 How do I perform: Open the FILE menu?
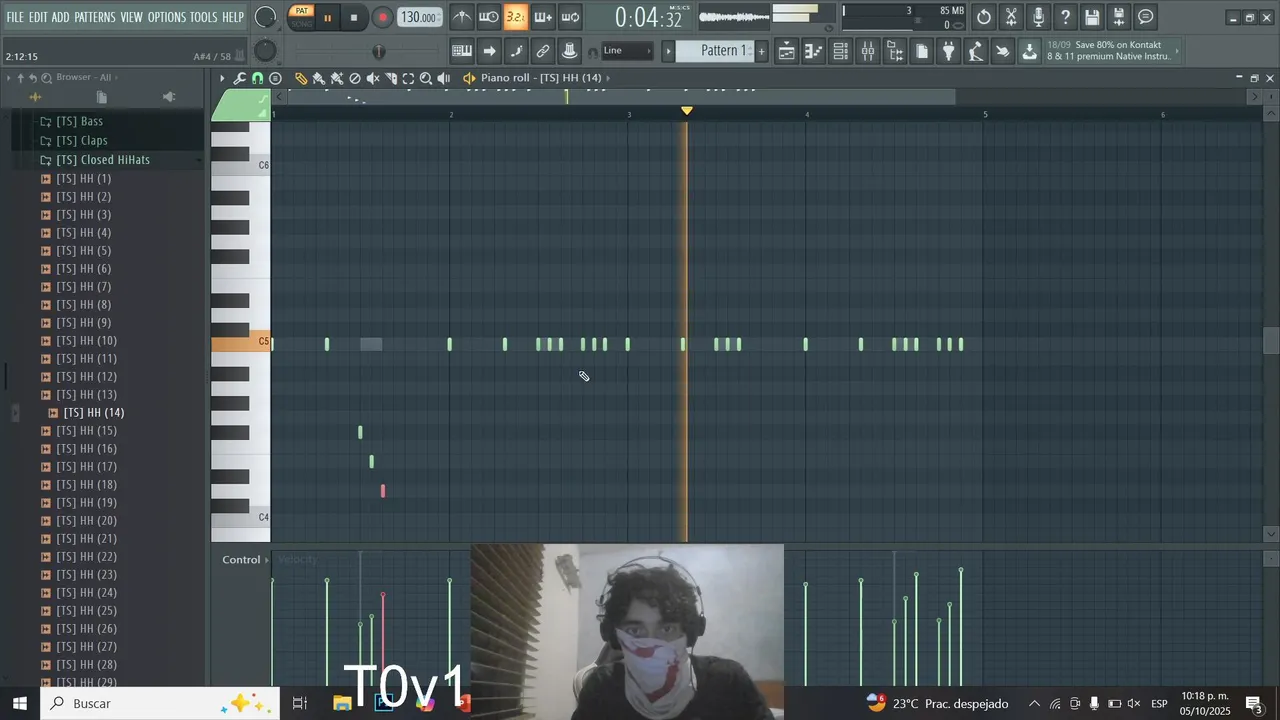[x=15, y=17]
